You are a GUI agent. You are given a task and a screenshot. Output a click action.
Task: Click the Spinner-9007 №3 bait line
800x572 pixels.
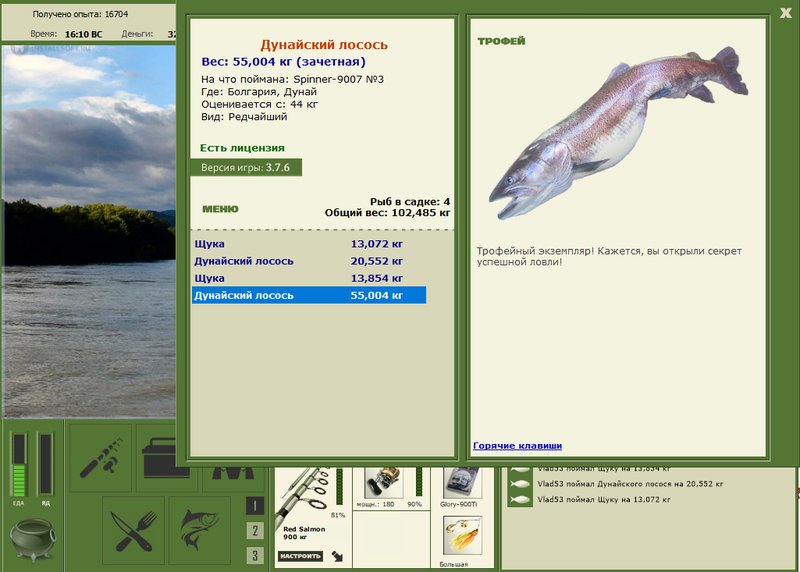[292, 79]
